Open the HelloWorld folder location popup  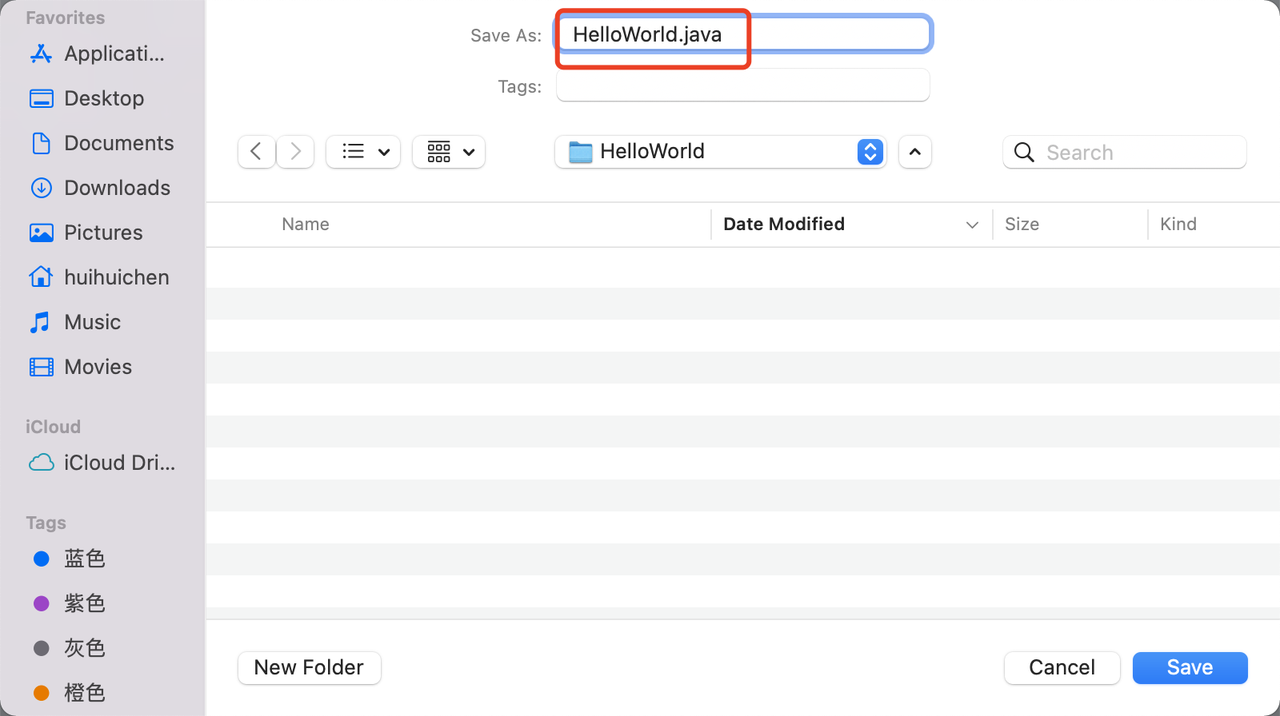pos(721,152)
